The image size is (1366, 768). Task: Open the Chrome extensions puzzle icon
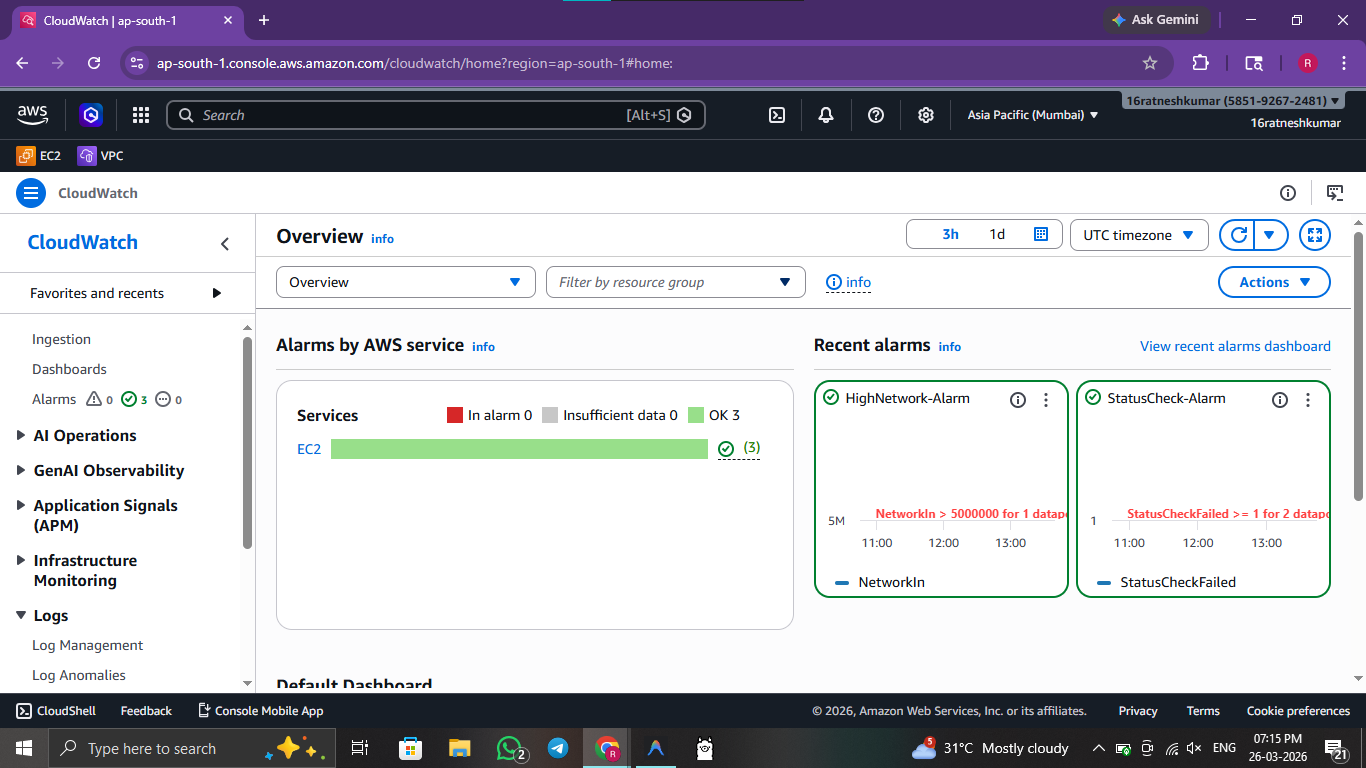(x=1201, y=63)
